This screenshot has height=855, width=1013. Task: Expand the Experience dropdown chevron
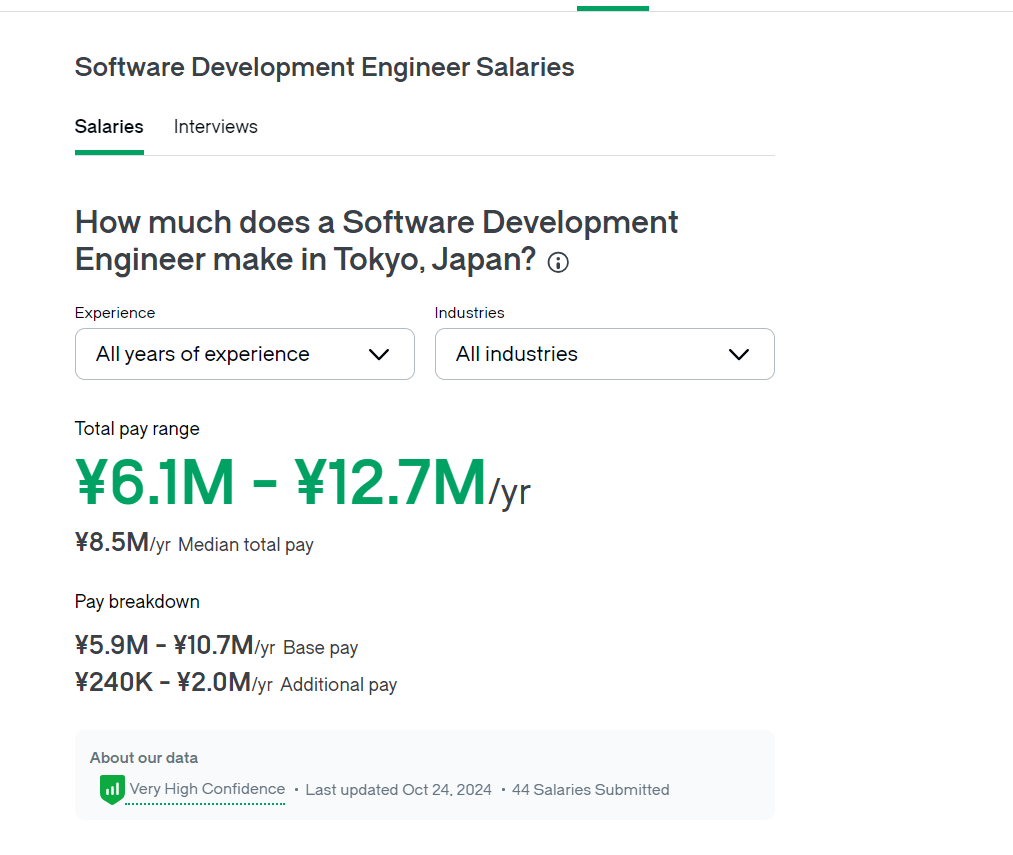379,354
